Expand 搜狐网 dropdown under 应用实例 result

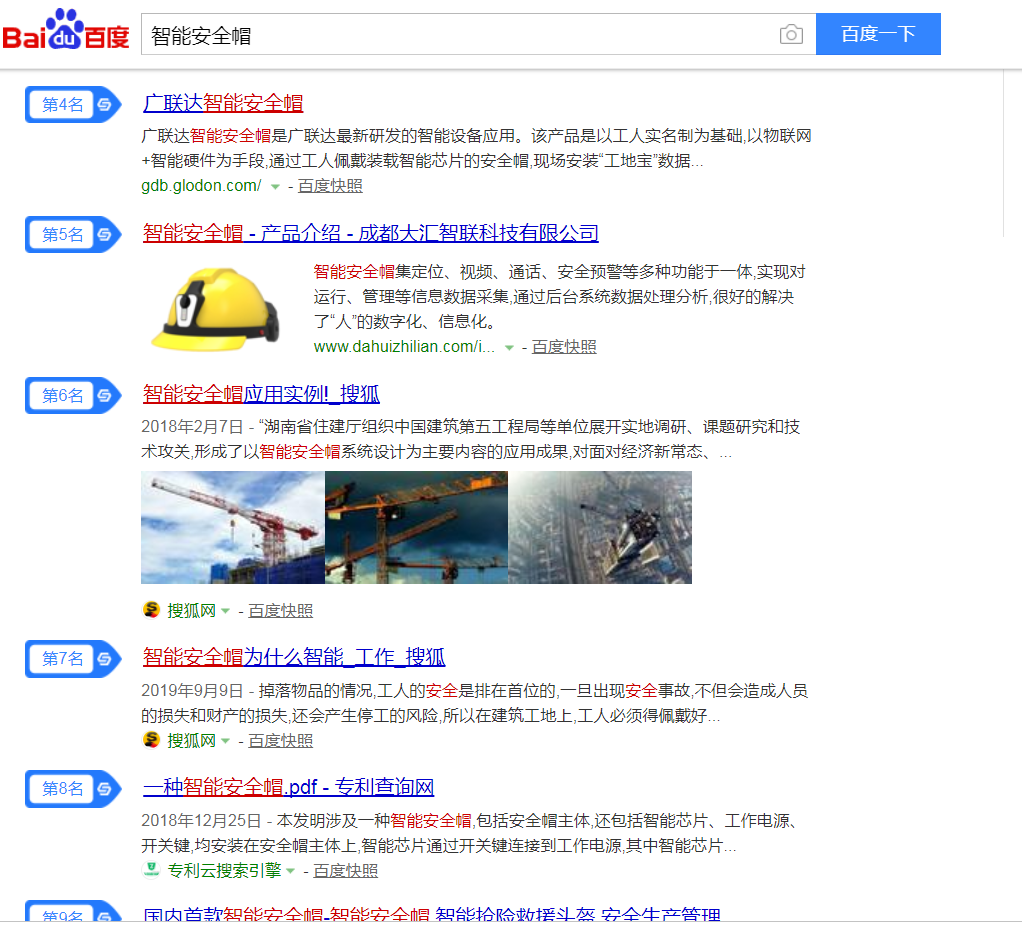click(226, 611)
